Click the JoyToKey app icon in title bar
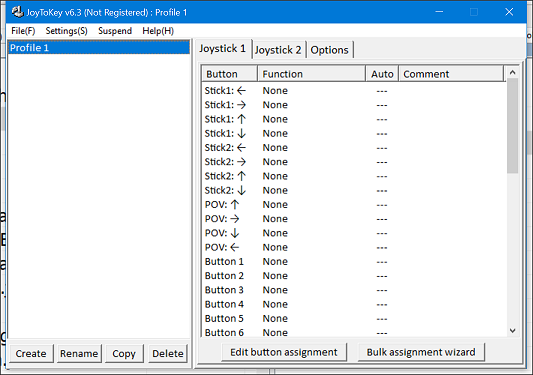This screenshot has width=533, height=375. coord(17,12)
